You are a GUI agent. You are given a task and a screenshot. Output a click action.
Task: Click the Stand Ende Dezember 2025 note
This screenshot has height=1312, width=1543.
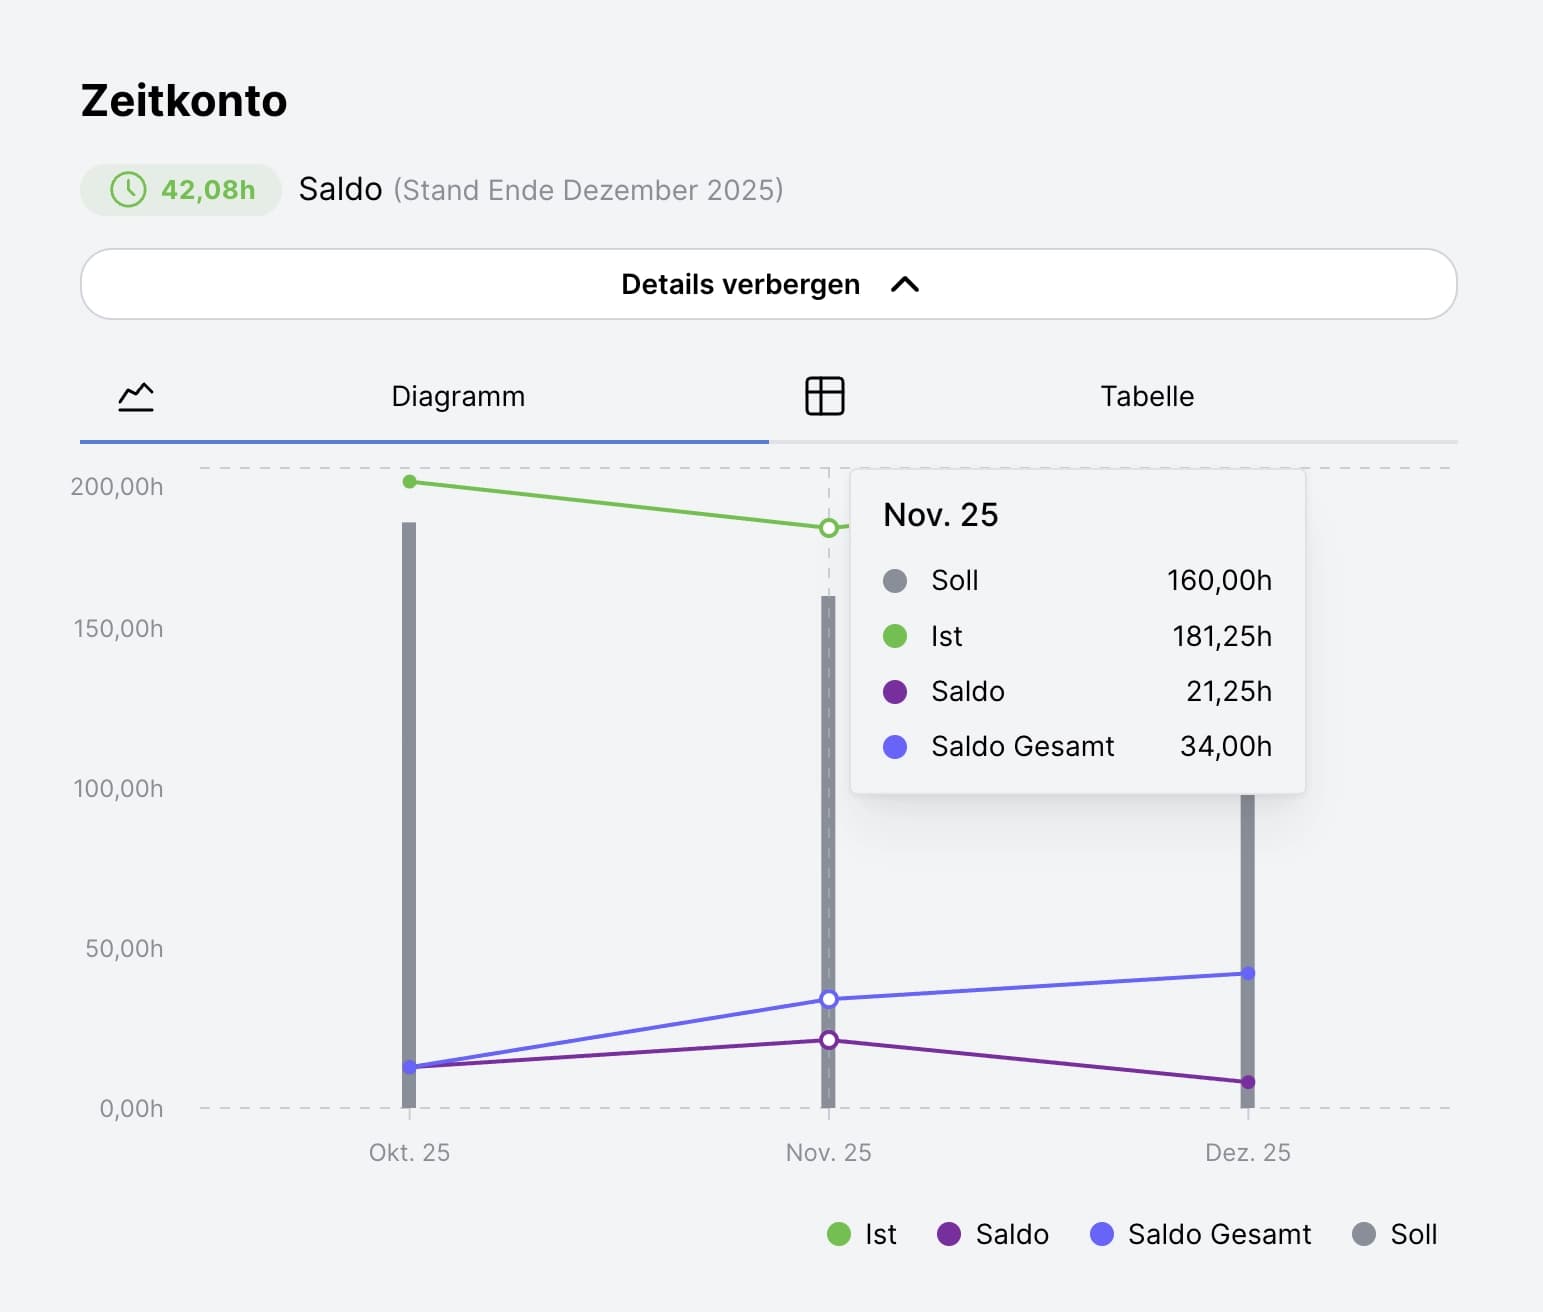pyautogui.click(x=588, y=190)
